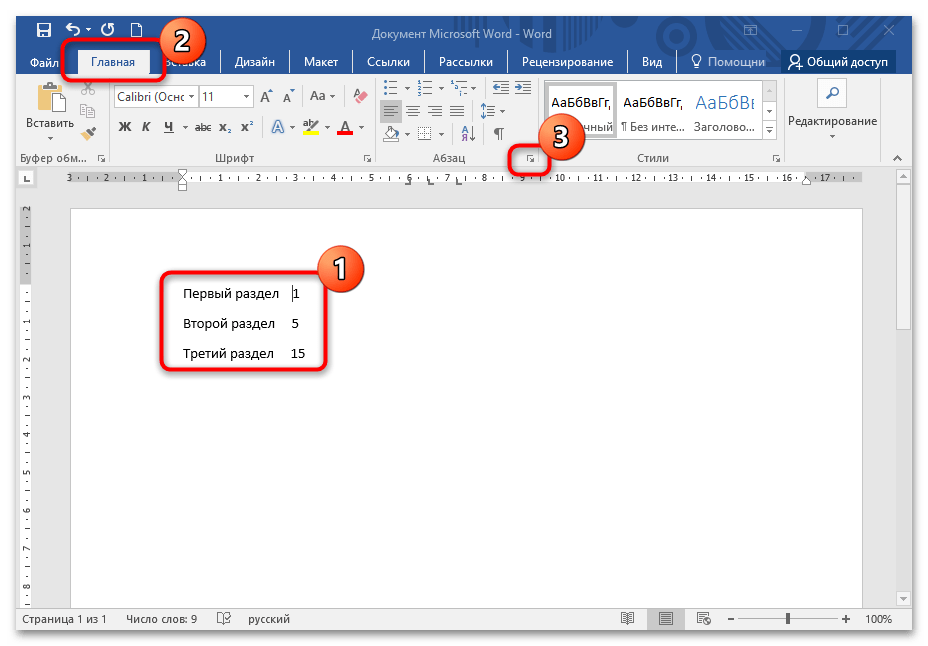Expand the Абзац paragraph settings dialog launcher
Viewport: 928px width, 646px height.
click(531, 159)
